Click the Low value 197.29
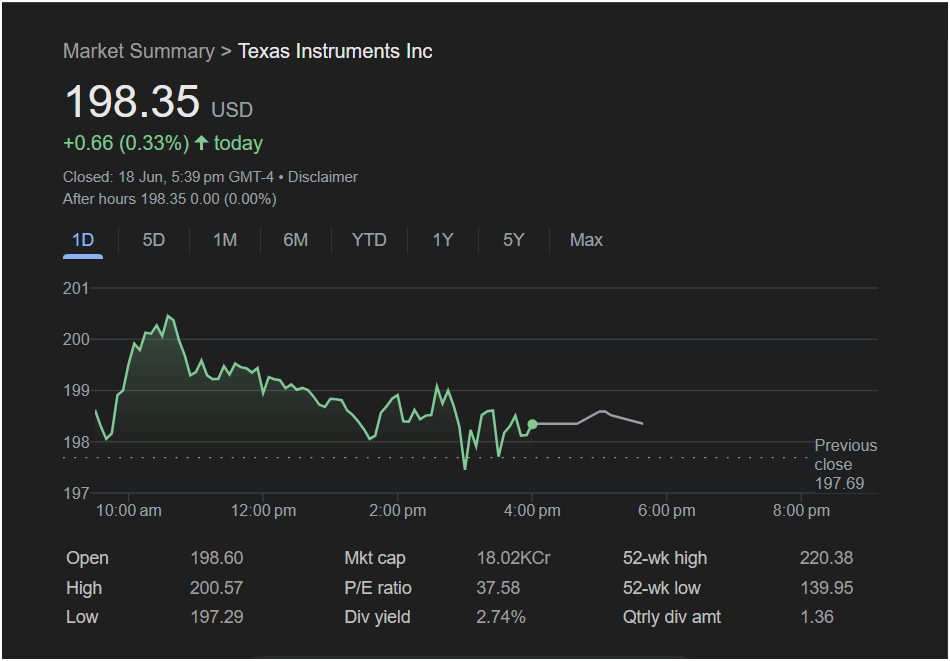Viewport: 950px width, 661px height. [217, 617]
